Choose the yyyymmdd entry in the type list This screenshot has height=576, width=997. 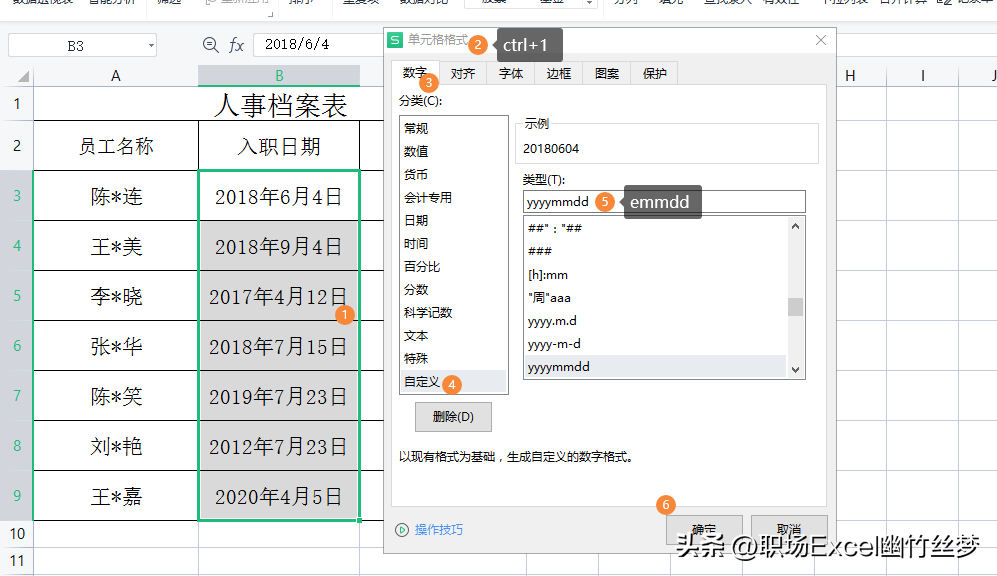point(655,367)
